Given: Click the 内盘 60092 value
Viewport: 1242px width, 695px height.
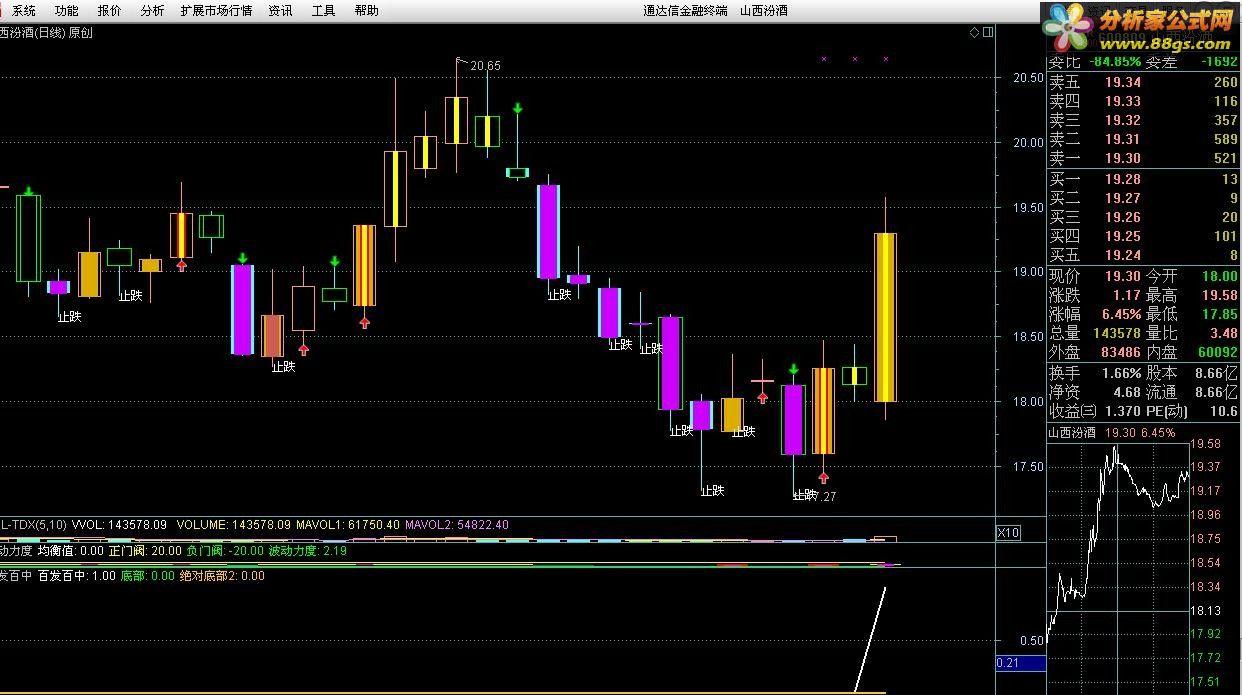Looking at the screenshot, I should click(1216, 352).
